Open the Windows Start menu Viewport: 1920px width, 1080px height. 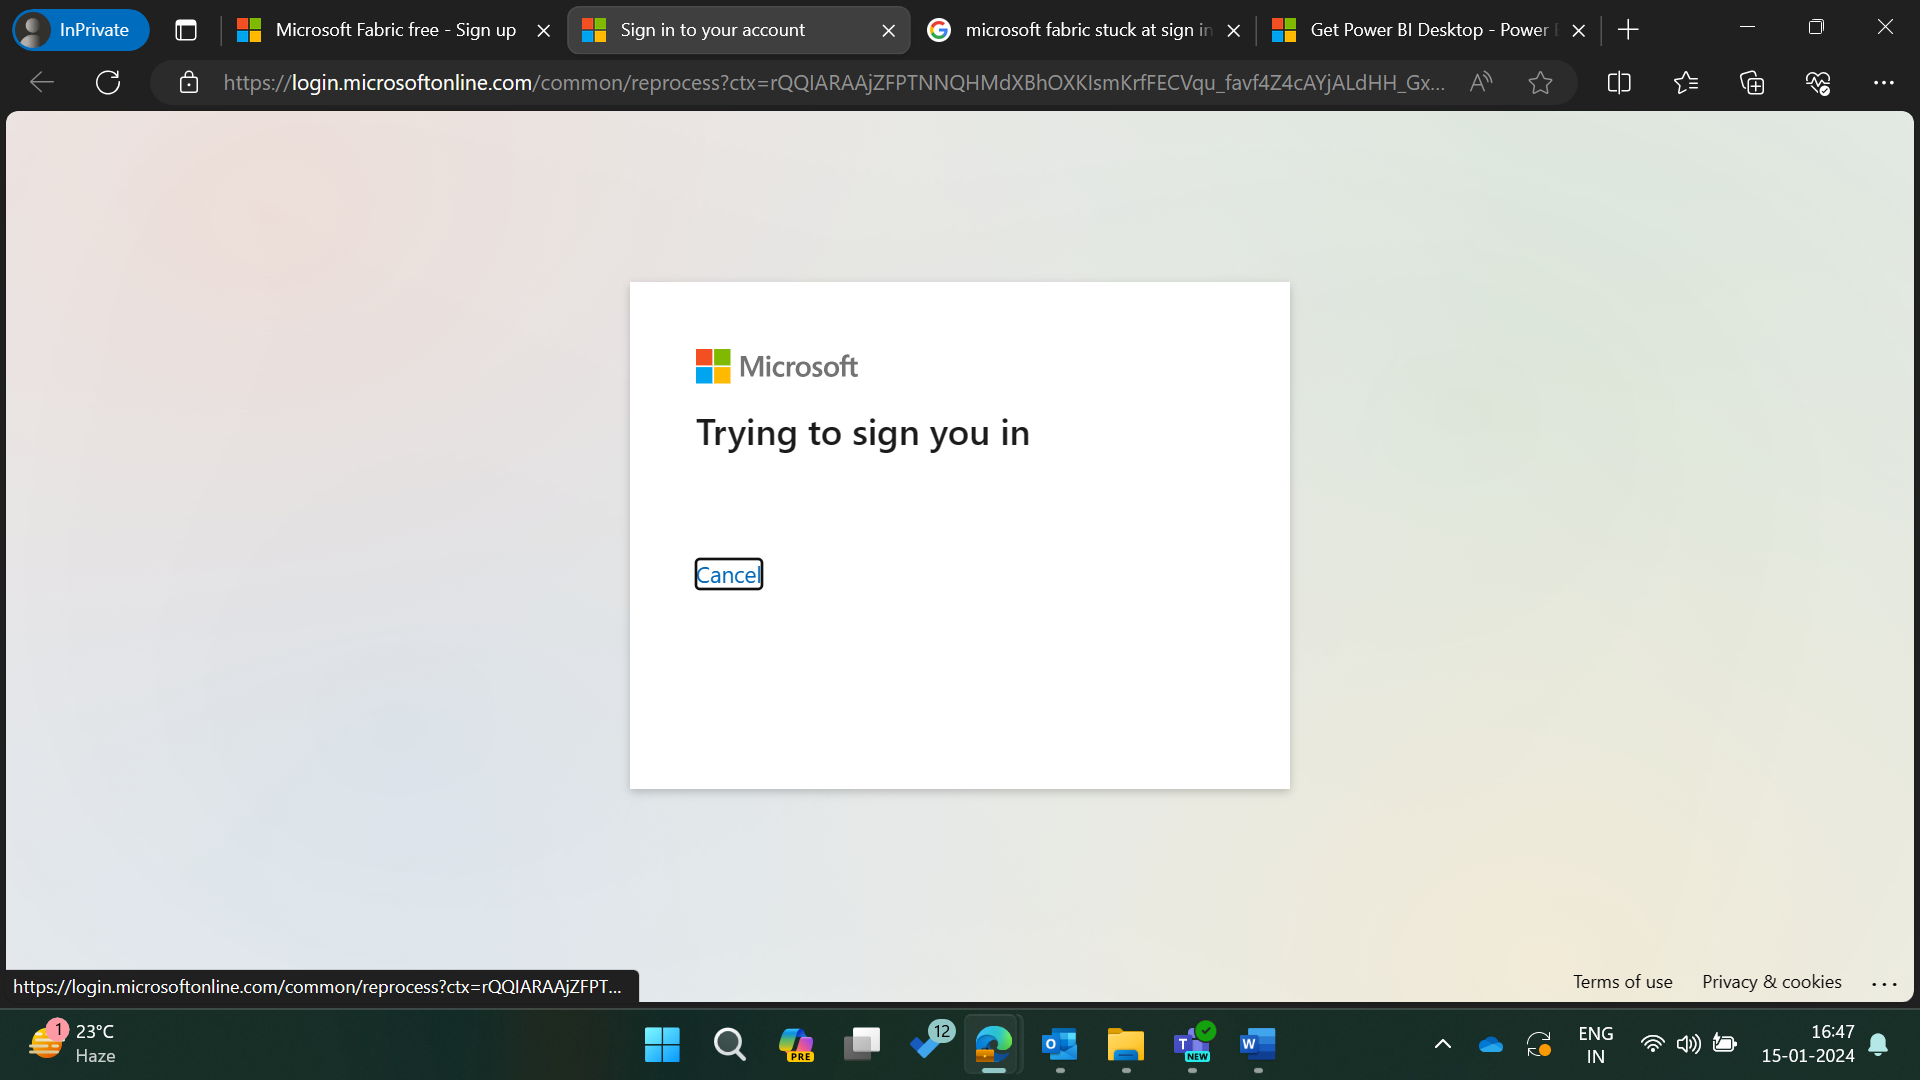(662, 1045)
